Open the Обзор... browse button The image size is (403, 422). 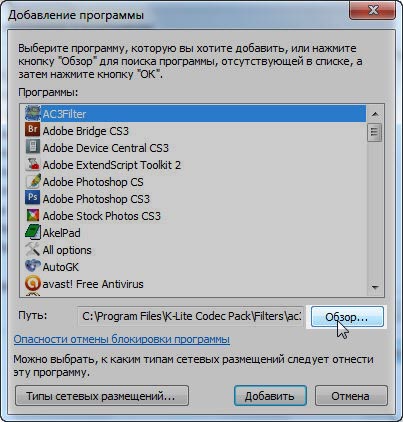[x=347, y=317]
